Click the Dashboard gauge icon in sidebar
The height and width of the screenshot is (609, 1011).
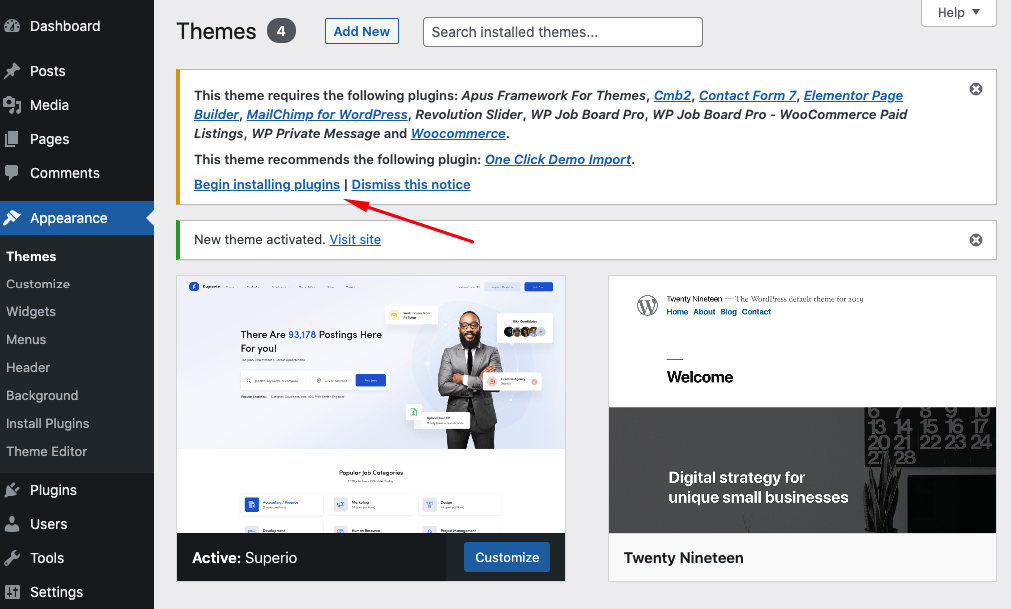pos(12,26)
